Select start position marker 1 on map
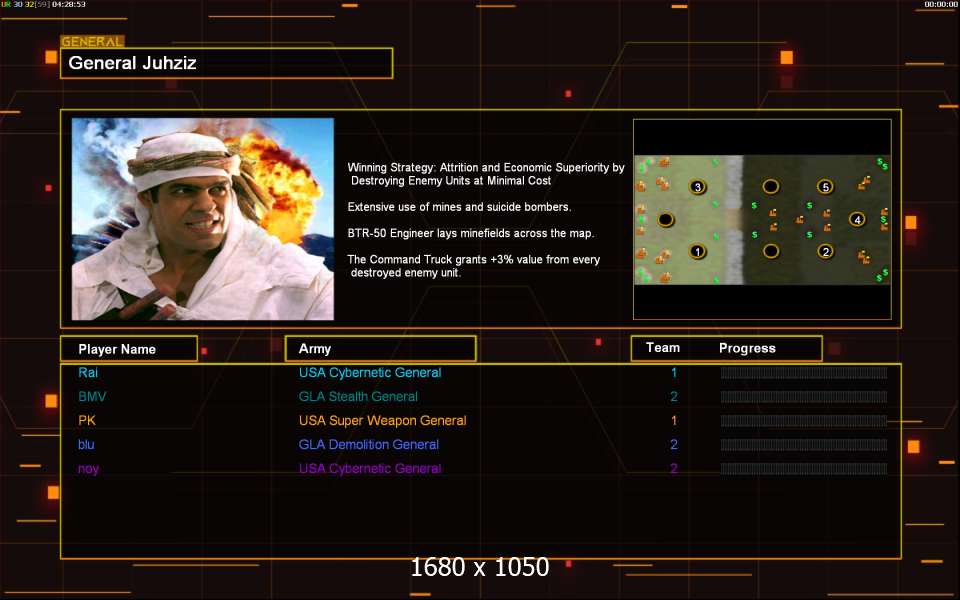The image size is (960, 600). (697, 251)
